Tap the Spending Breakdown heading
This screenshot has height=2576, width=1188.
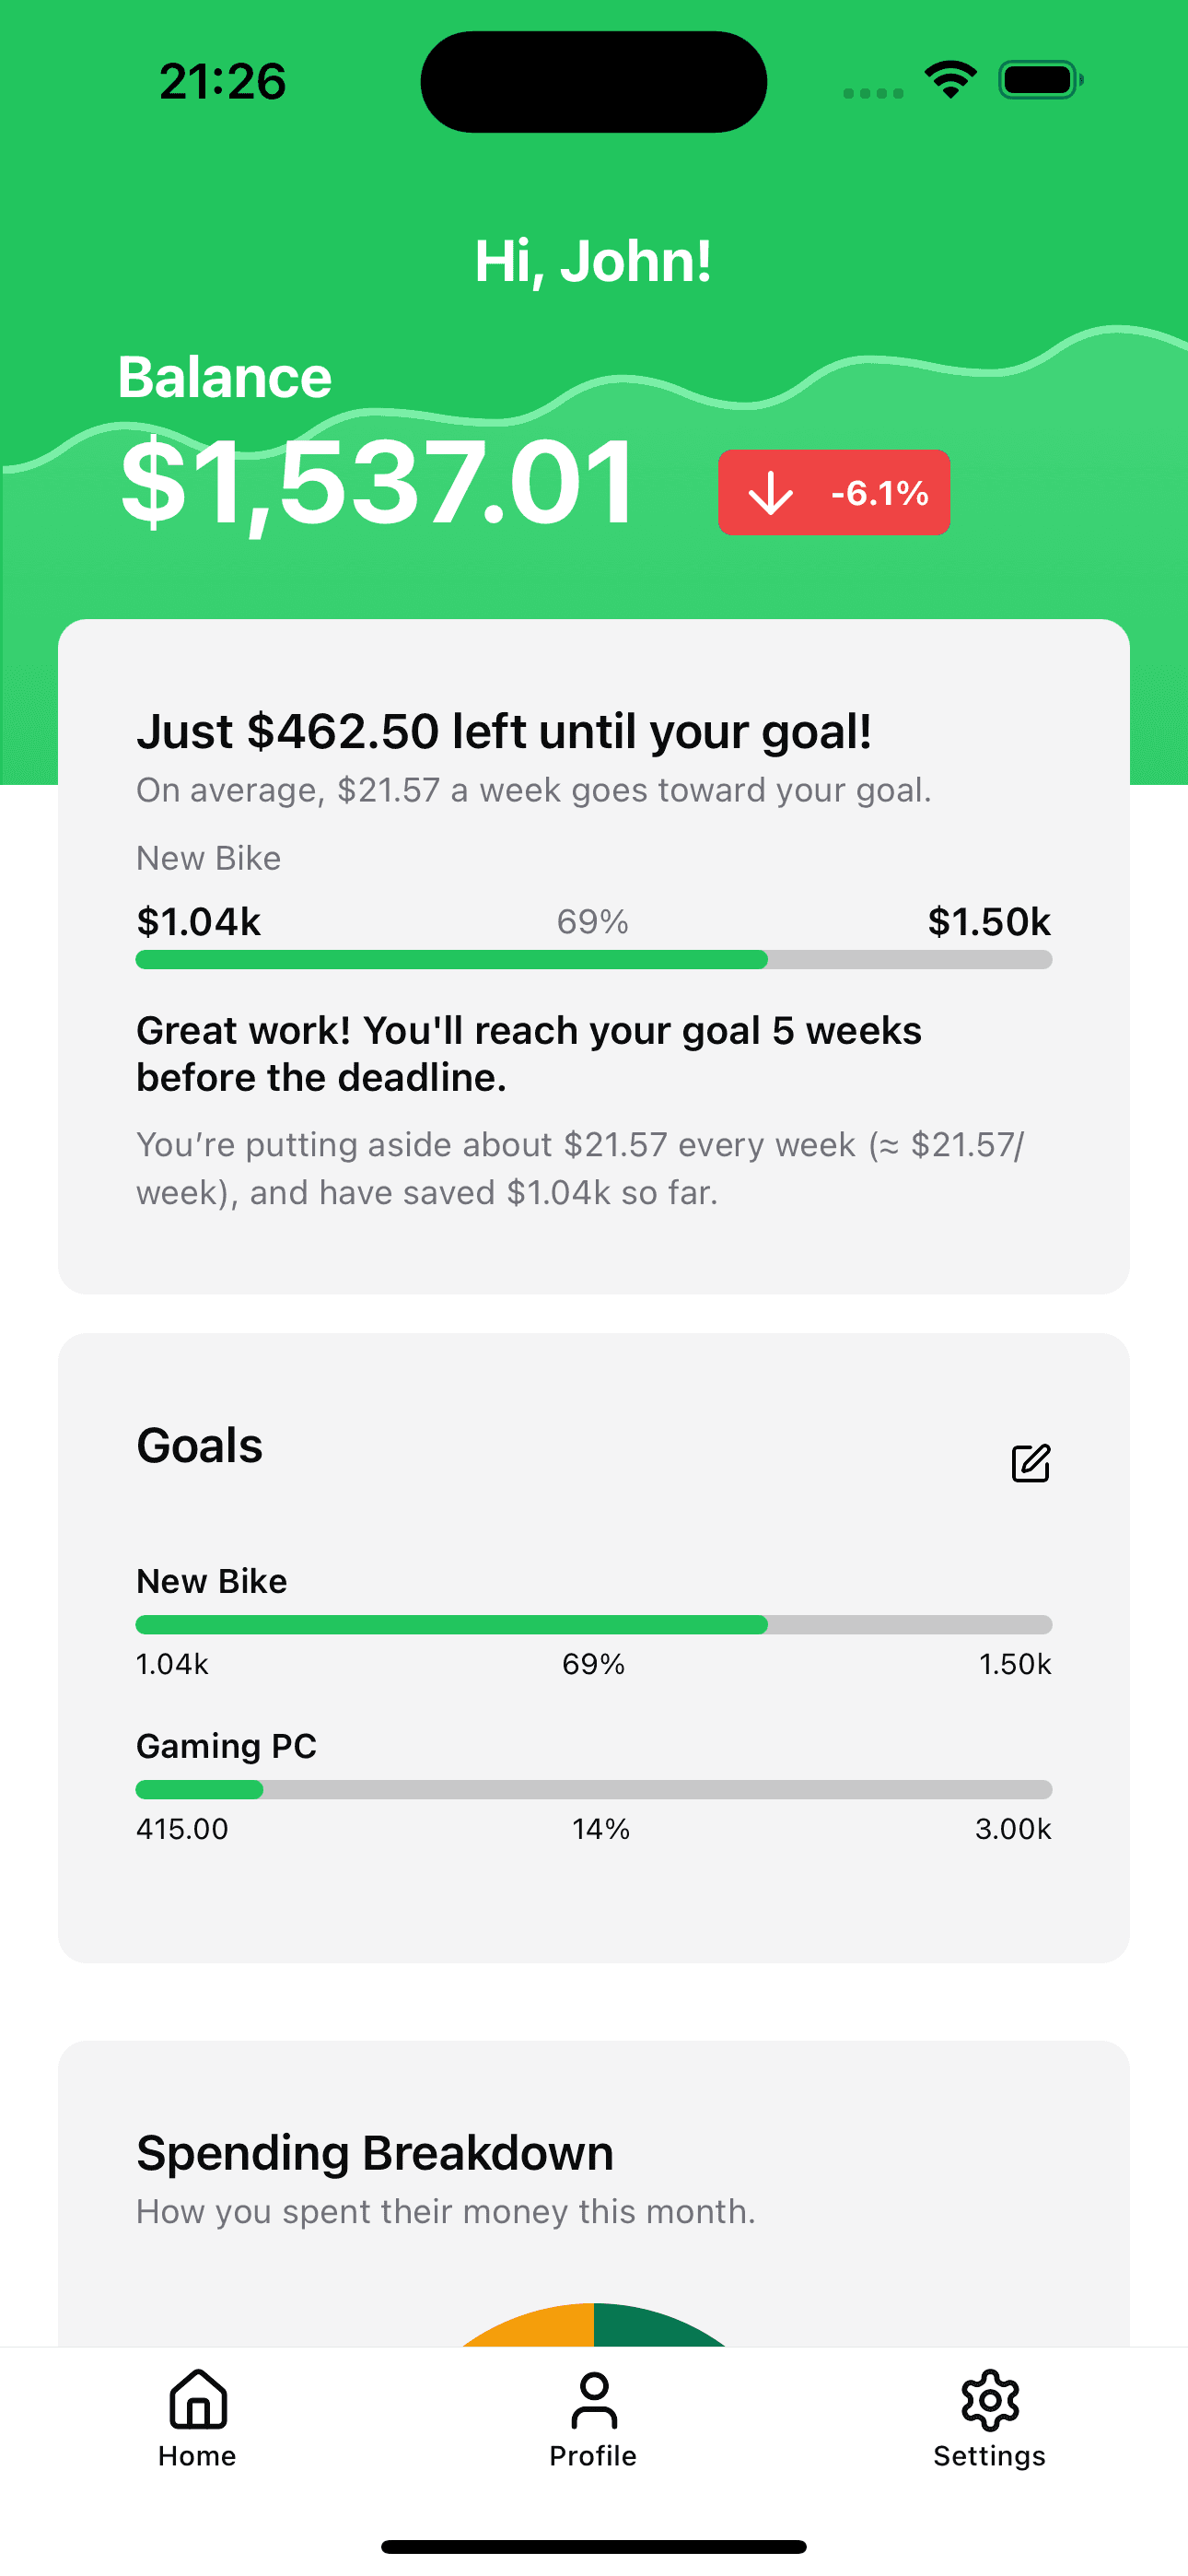tap(375, 2153)
